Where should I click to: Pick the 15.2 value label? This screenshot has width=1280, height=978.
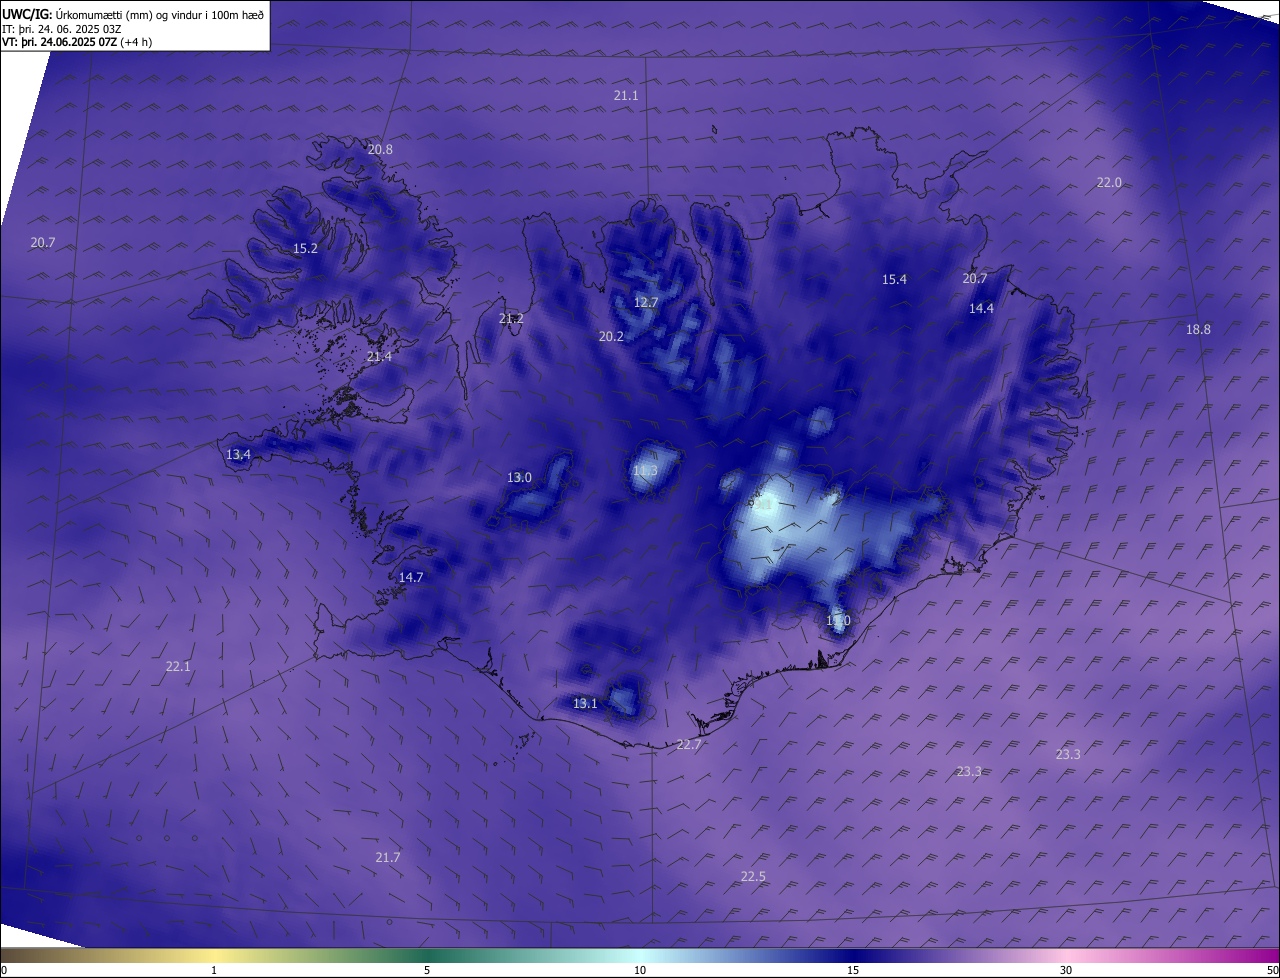[x=305, y=248]
